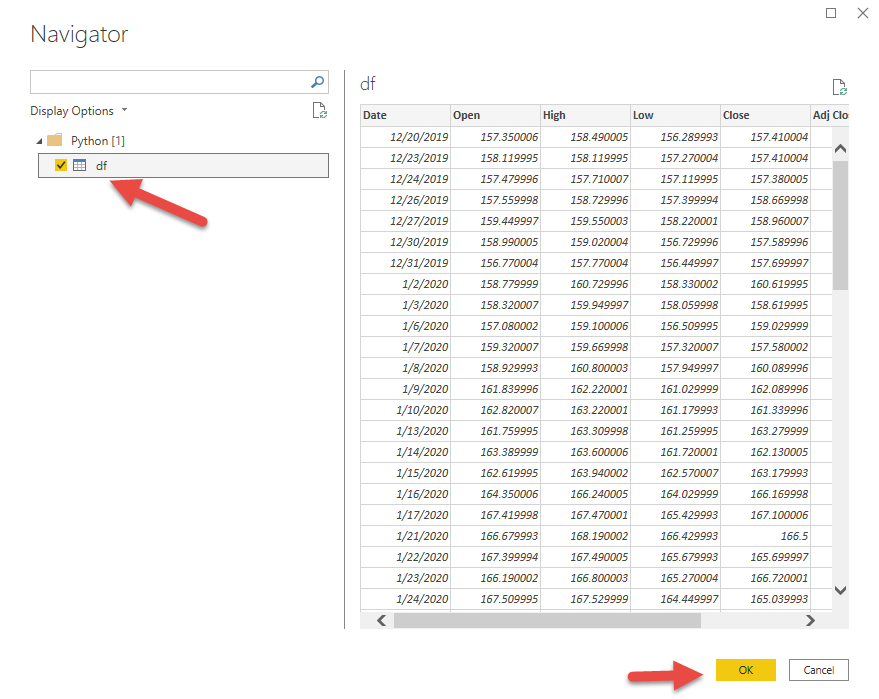Confirm with the OK button
The width and height of the screenshot is (879, 699).
(746, 670)
